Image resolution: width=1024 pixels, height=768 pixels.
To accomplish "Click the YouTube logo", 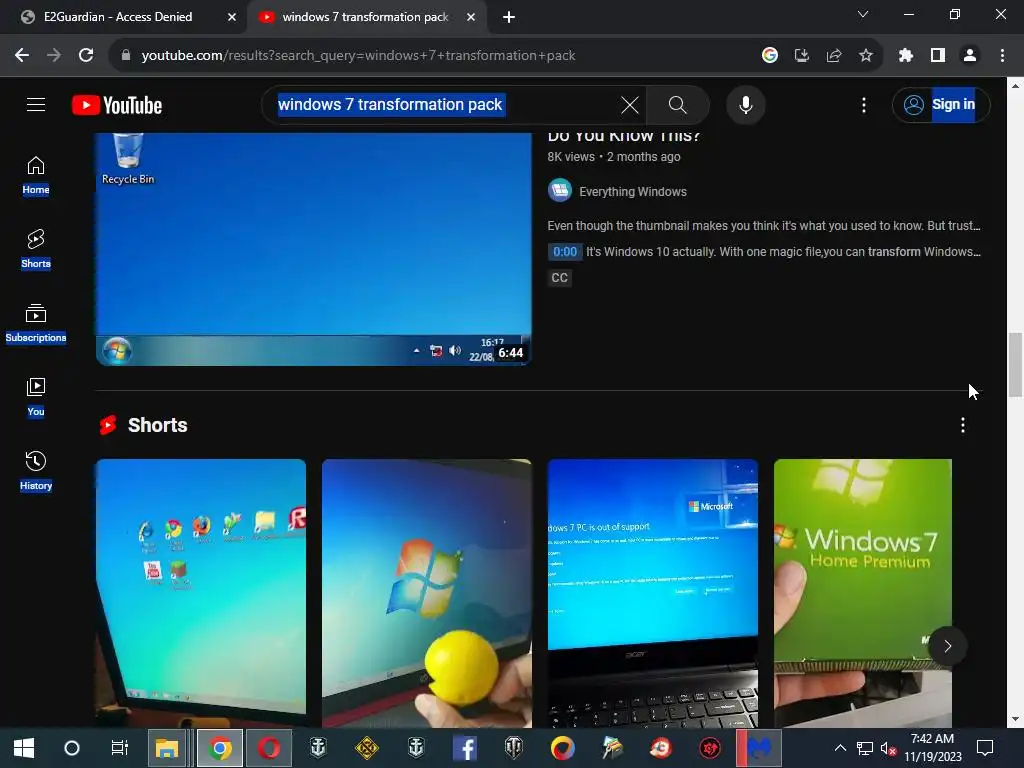I will (117, 105).
